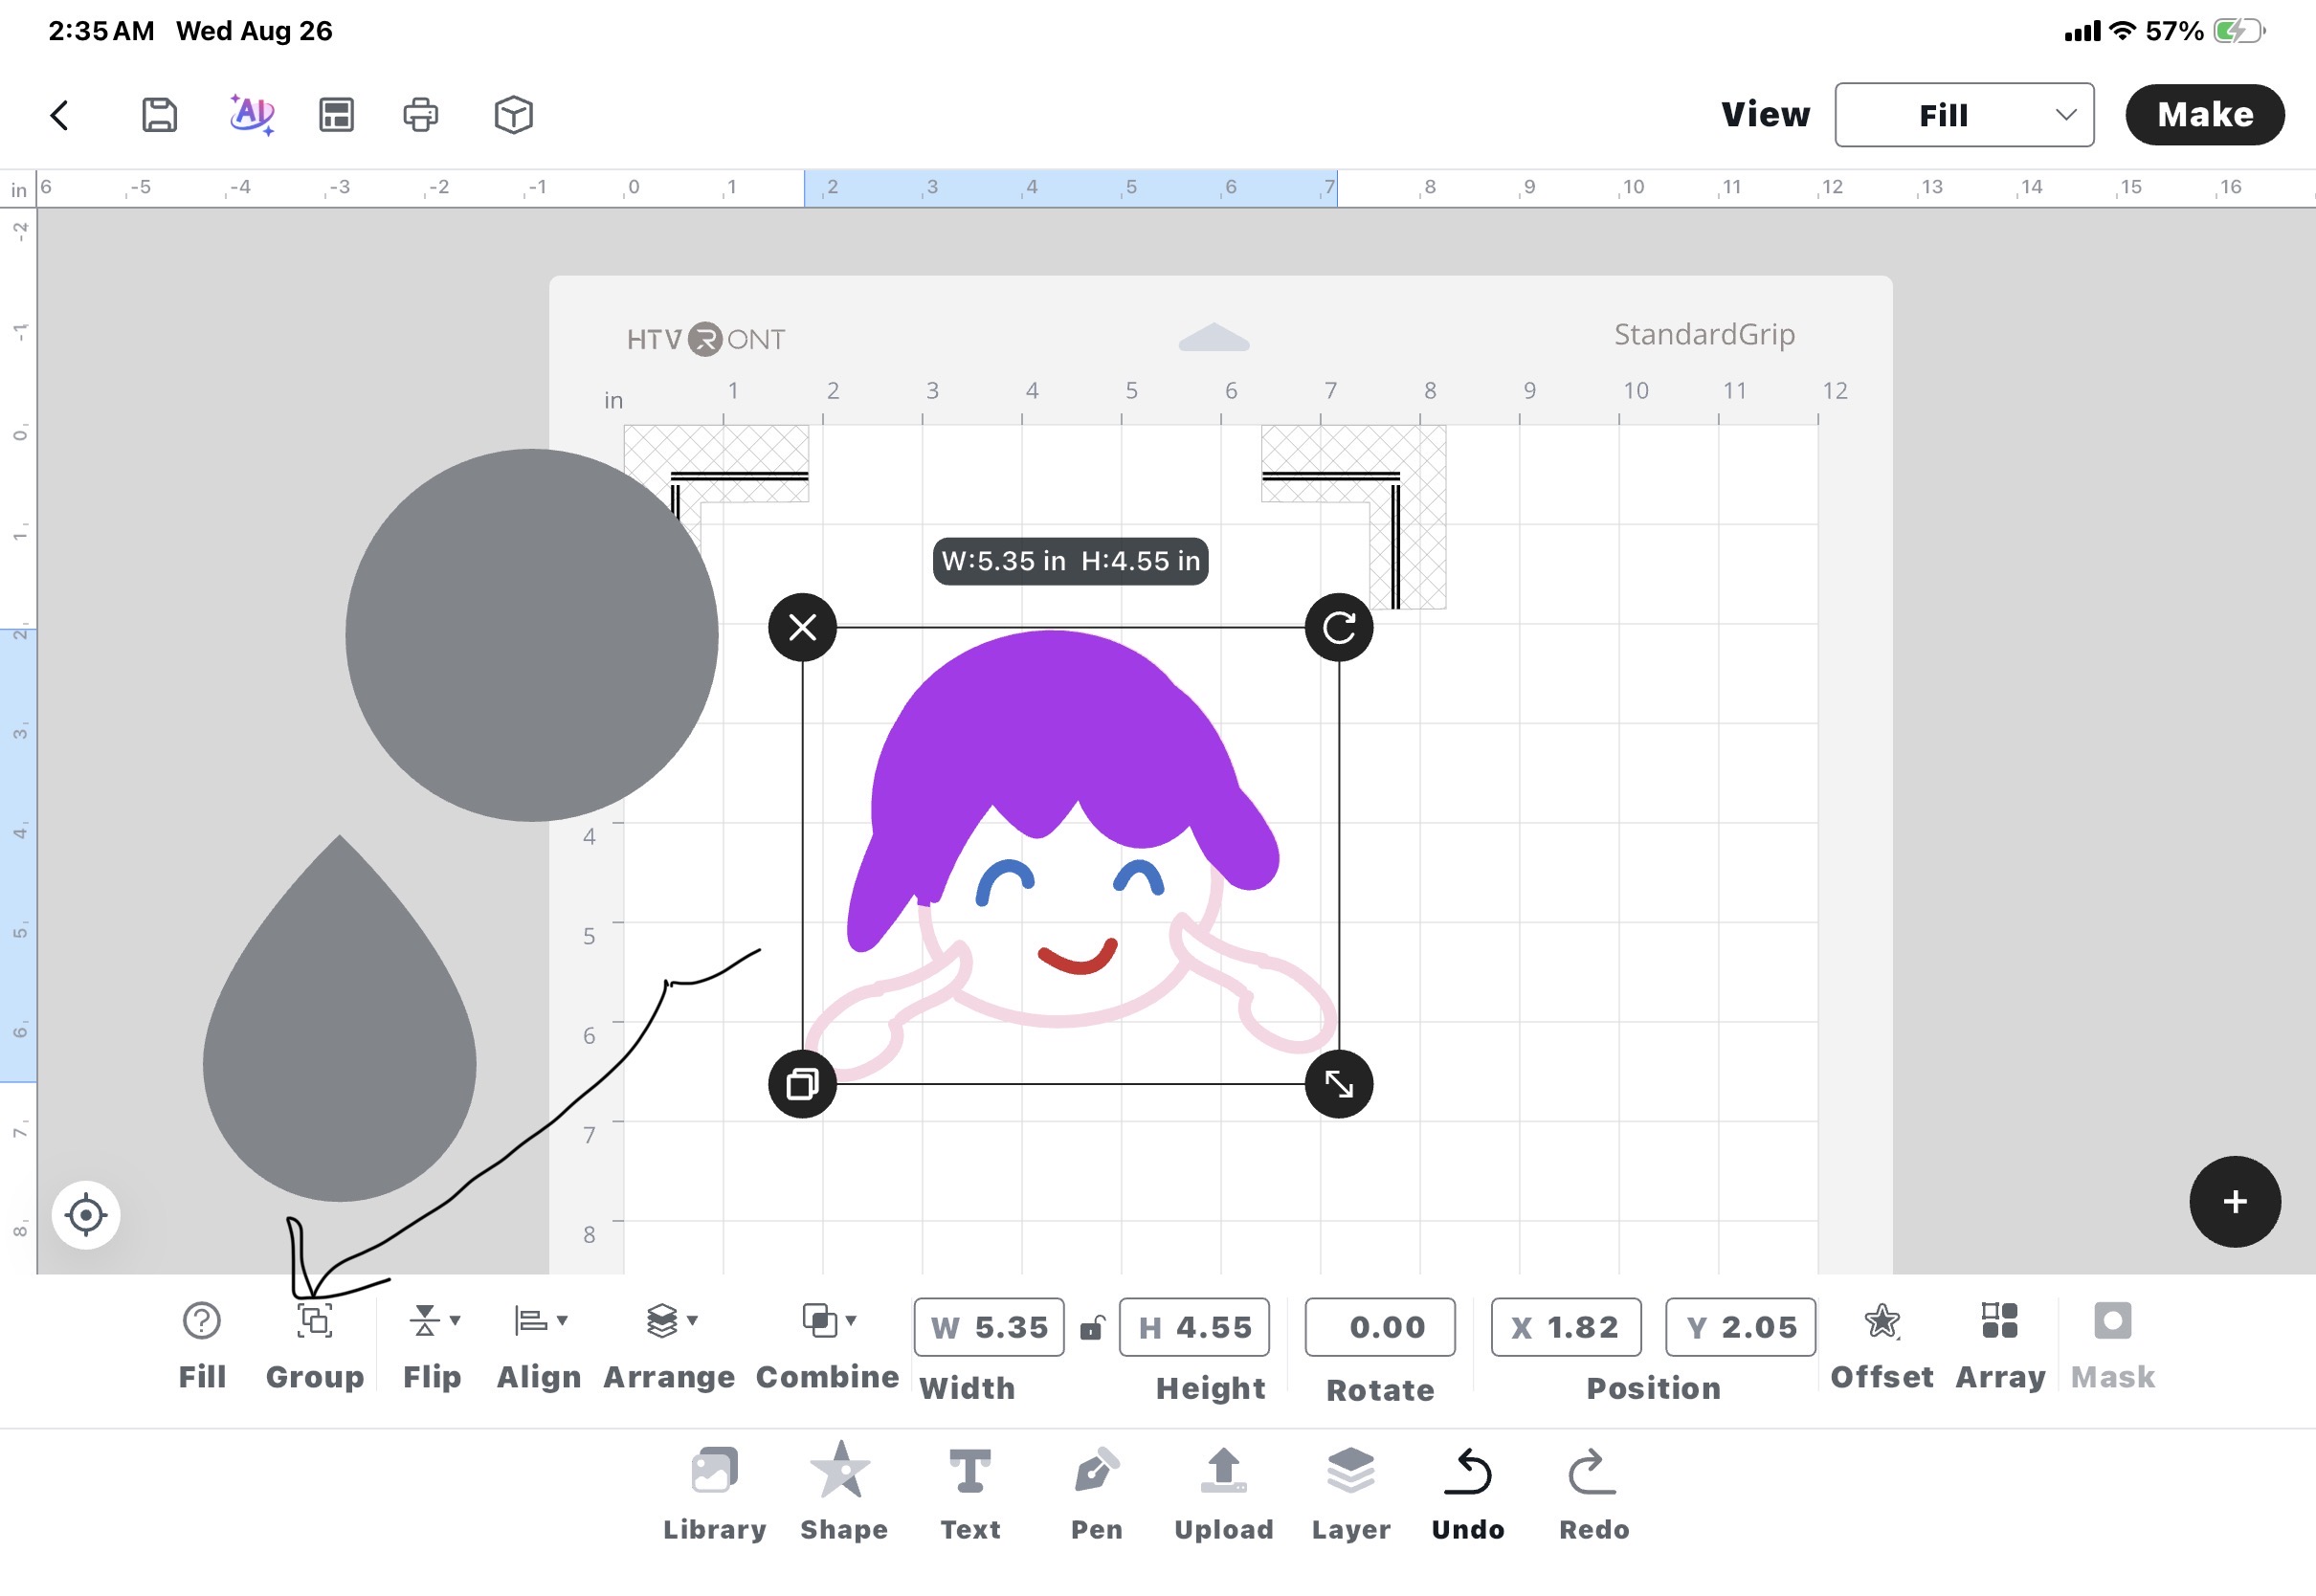Tap the save project icon
Screen dimensions: 2316x1596
pos(159,115)
